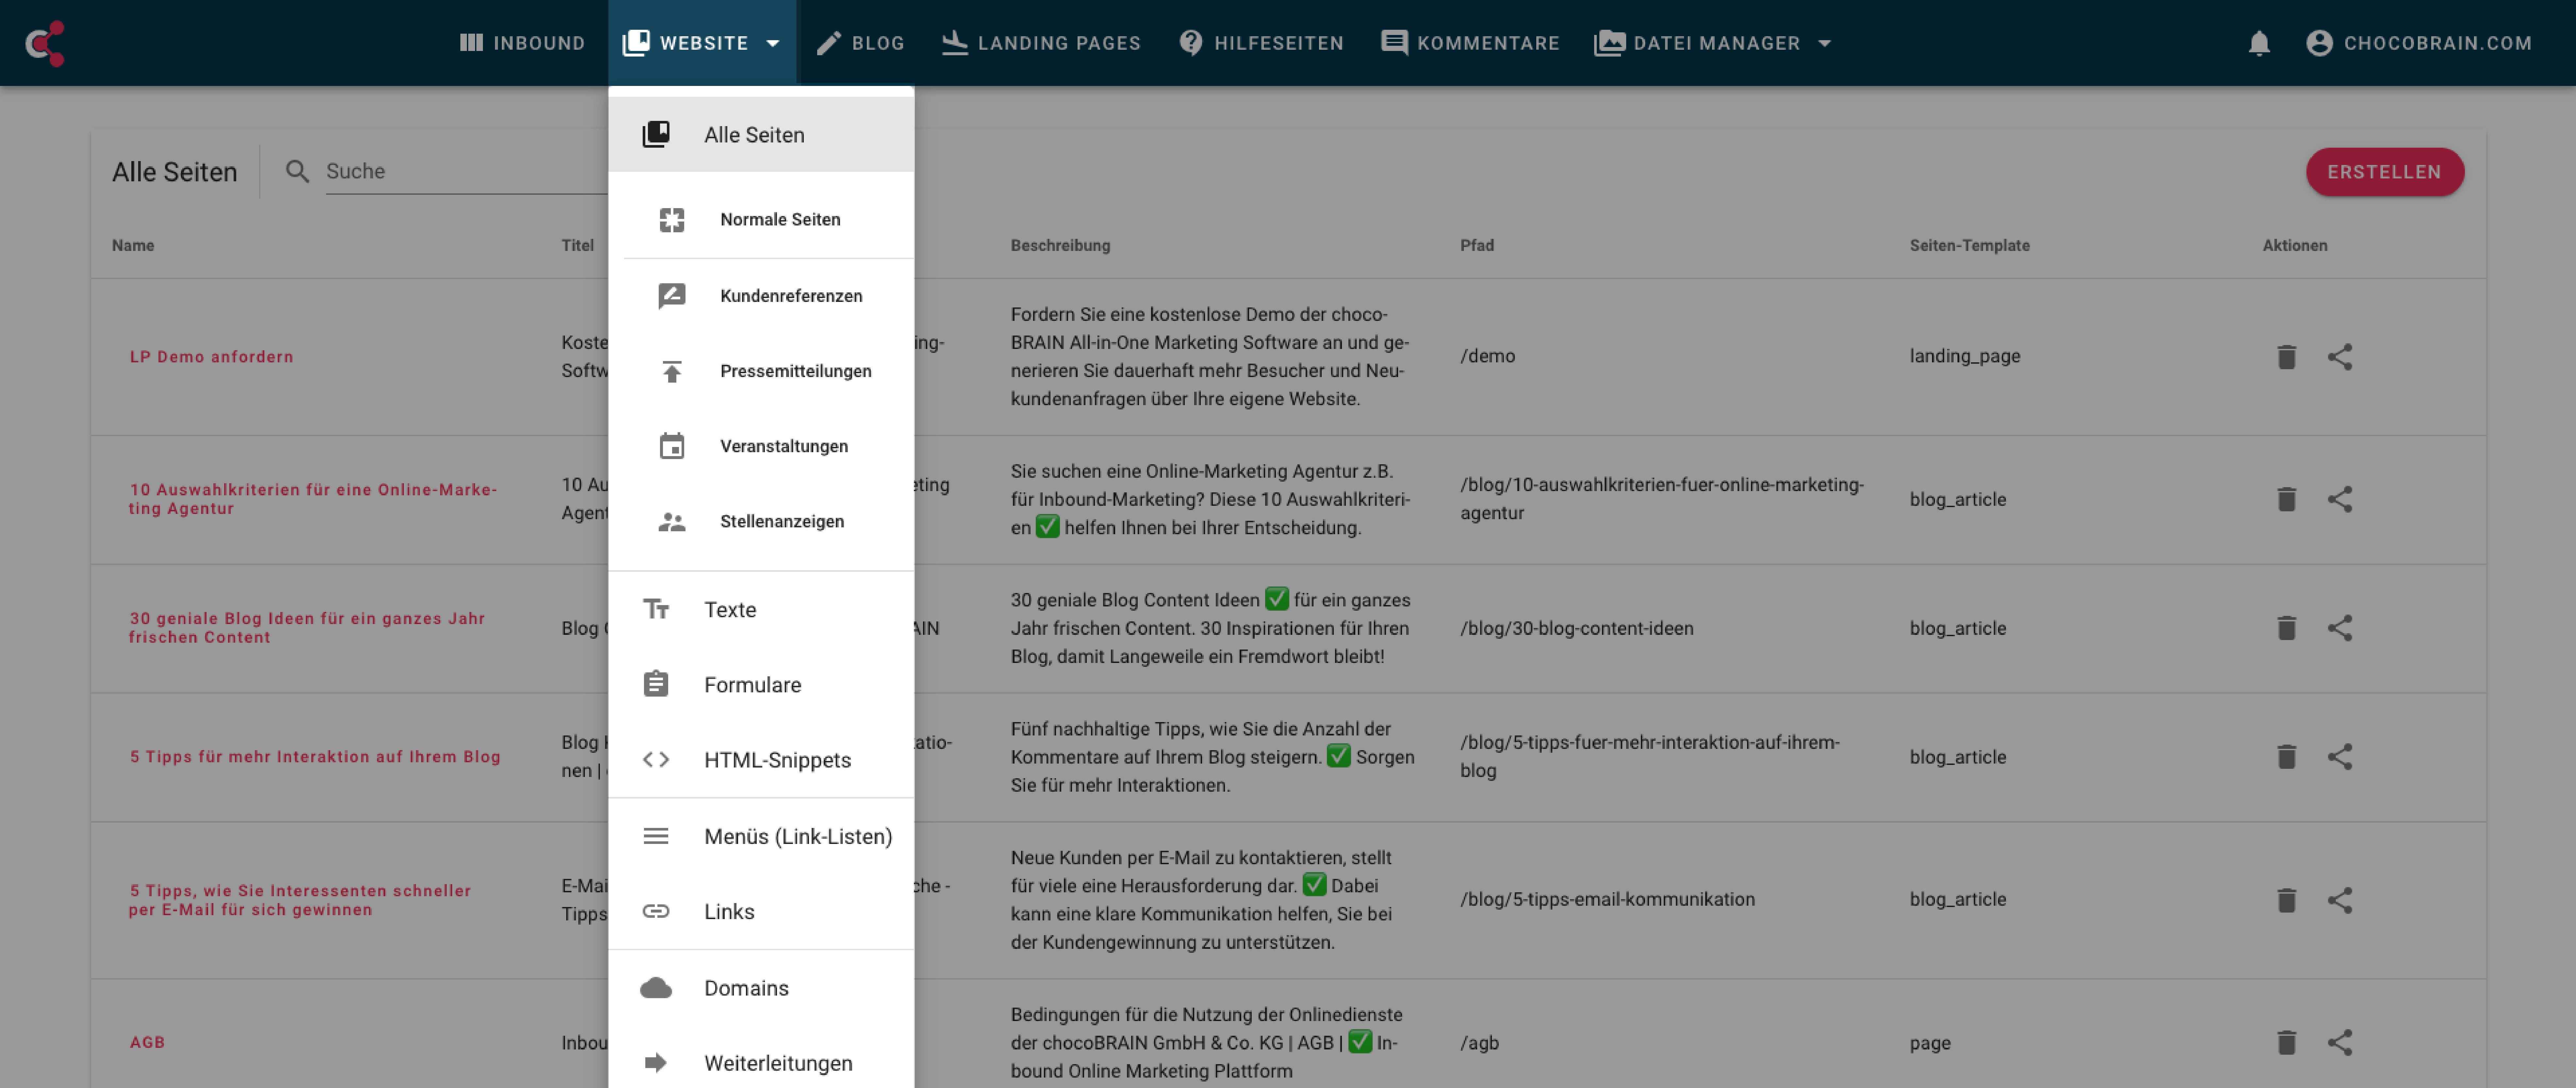This screenshot has height=1088, width=2576.
Task: Click the Alle Seiten pages icon in menu
Action: (656, 134)
